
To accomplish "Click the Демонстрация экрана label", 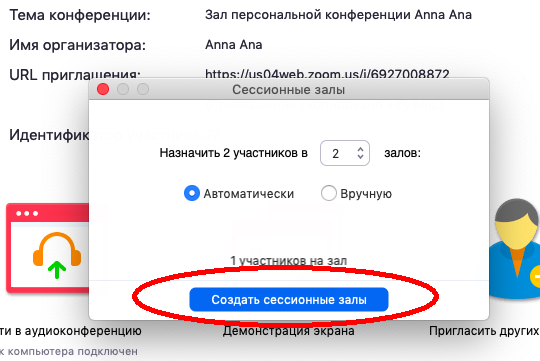I will point(289,331).
